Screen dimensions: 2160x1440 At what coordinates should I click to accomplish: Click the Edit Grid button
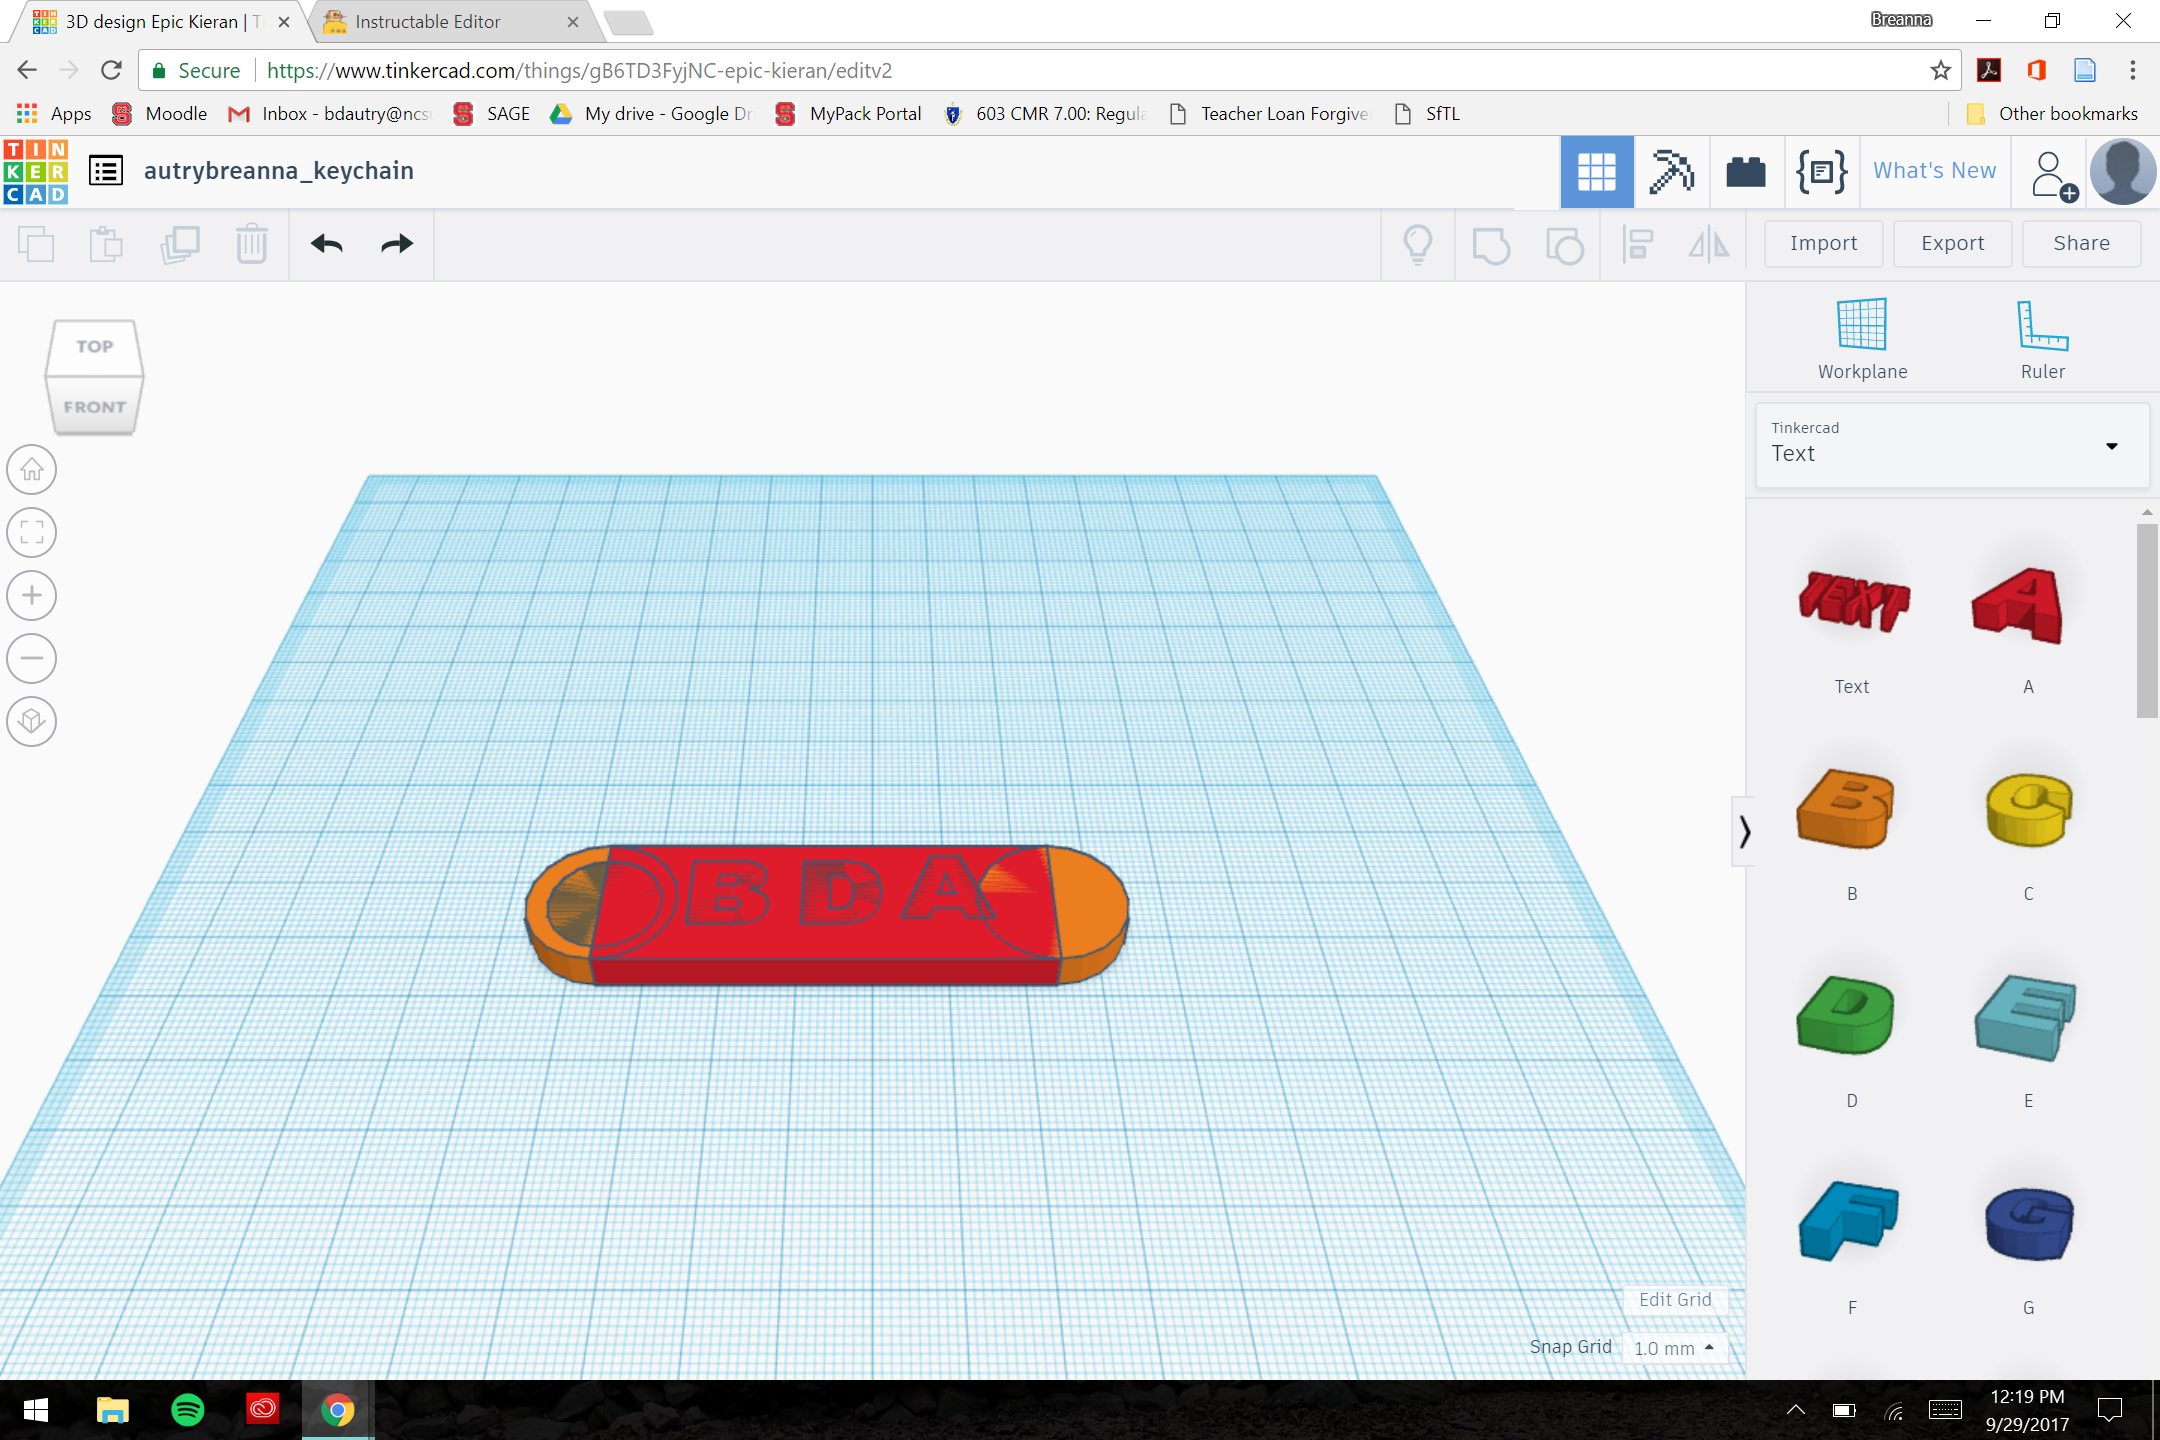[x=1675, y=1299]
